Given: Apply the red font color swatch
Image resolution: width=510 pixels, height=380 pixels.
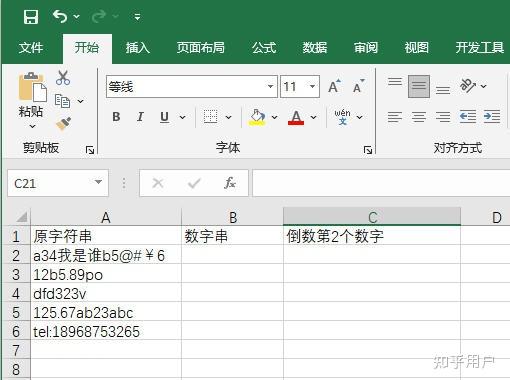Looking at the screenshot, I should [296, 118].
